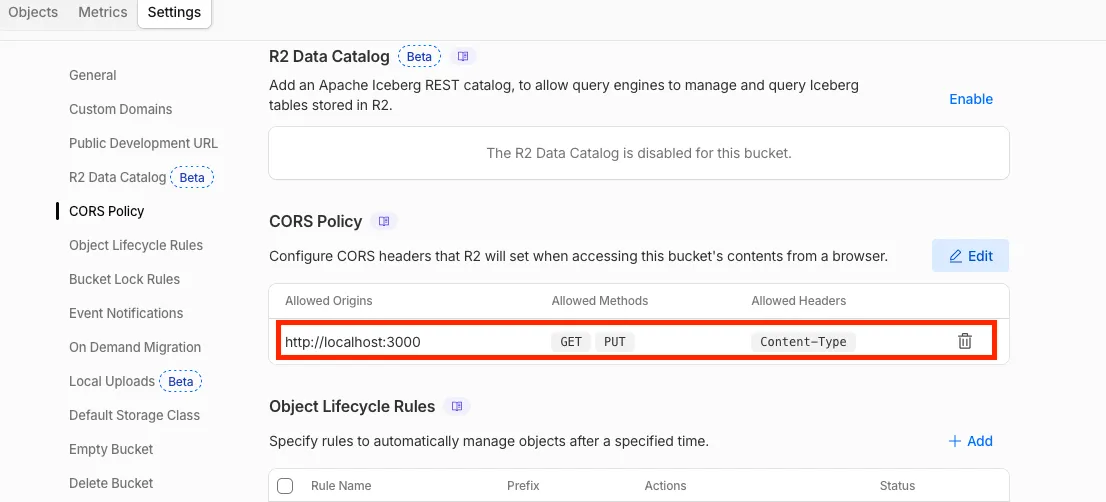Image resolution: width=1106 pixels, height=502 pixels.
Task: Open R2 Data Catalog documentation icon
Action: pyautogui.click(x=463, y=56)
